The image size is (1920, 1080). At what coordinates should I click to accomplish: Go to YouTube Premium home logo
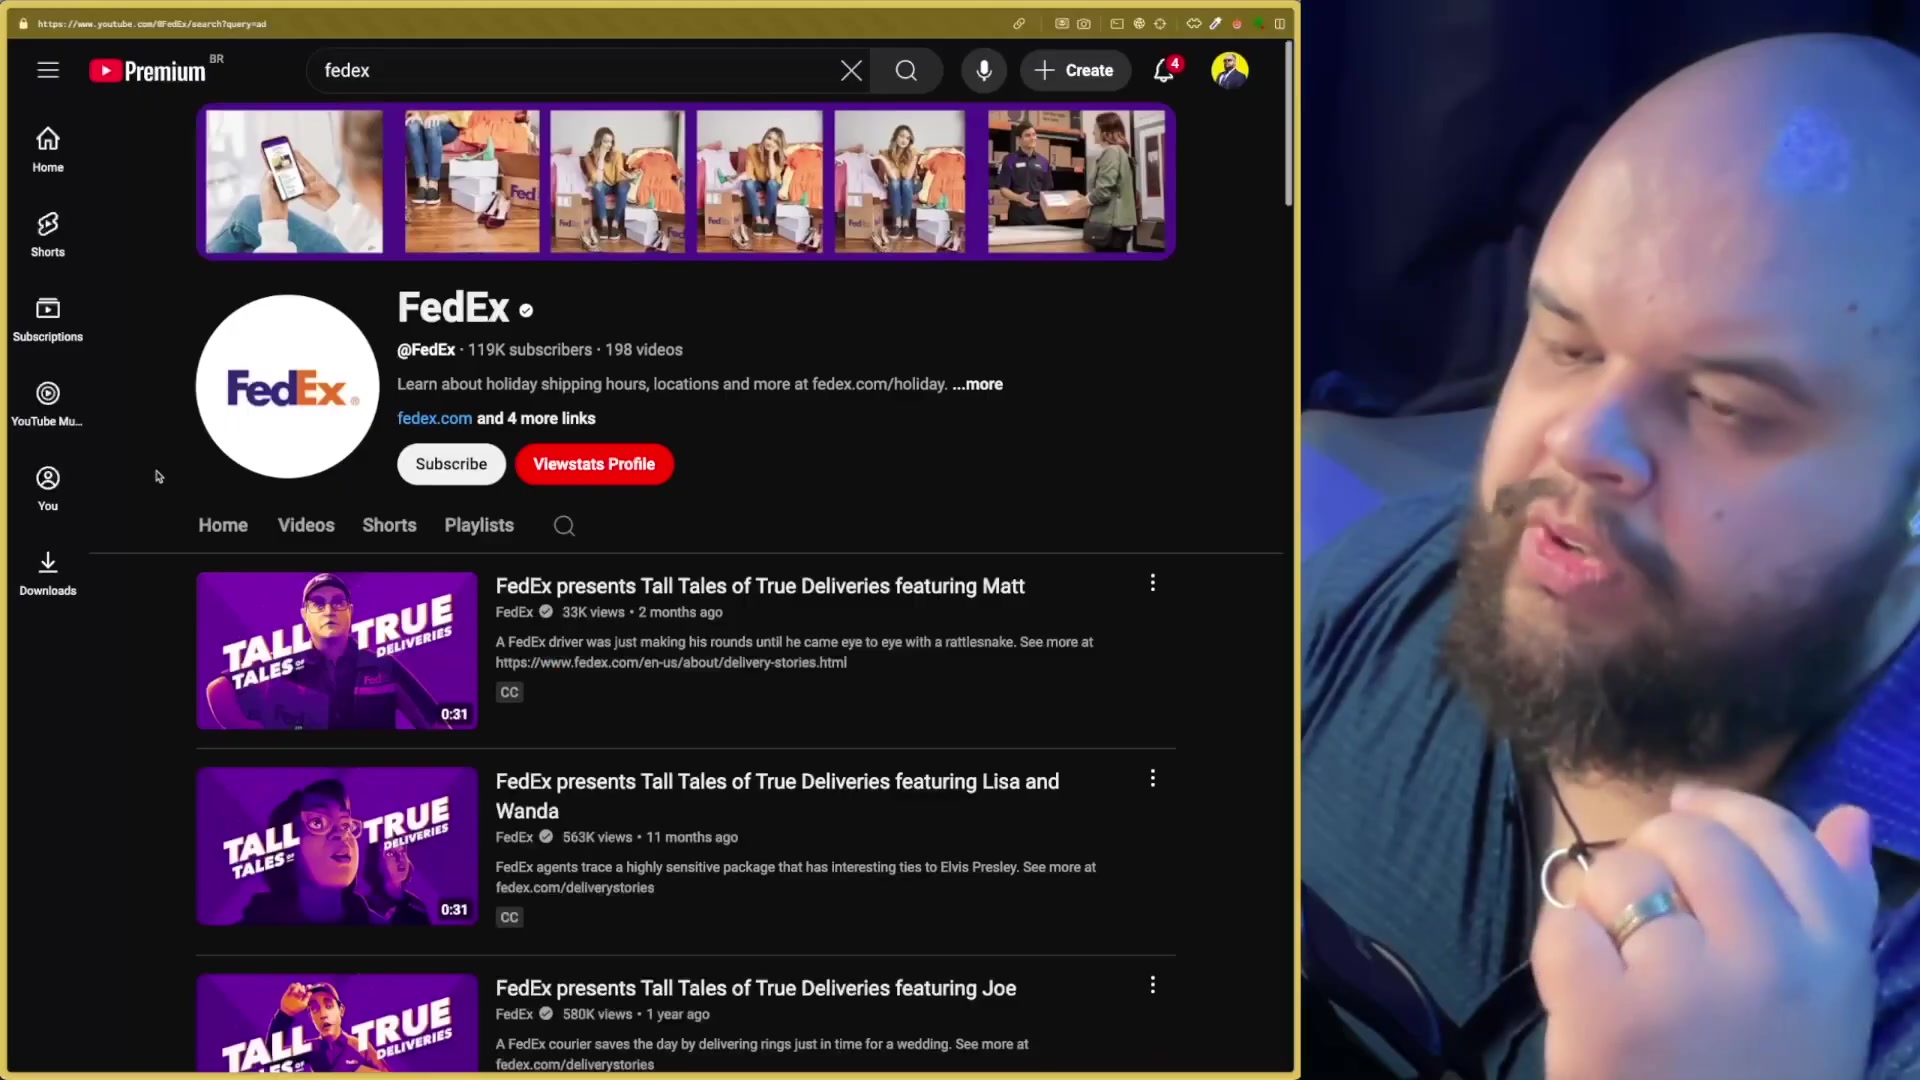pyautogui.click(x=147, y=71)
